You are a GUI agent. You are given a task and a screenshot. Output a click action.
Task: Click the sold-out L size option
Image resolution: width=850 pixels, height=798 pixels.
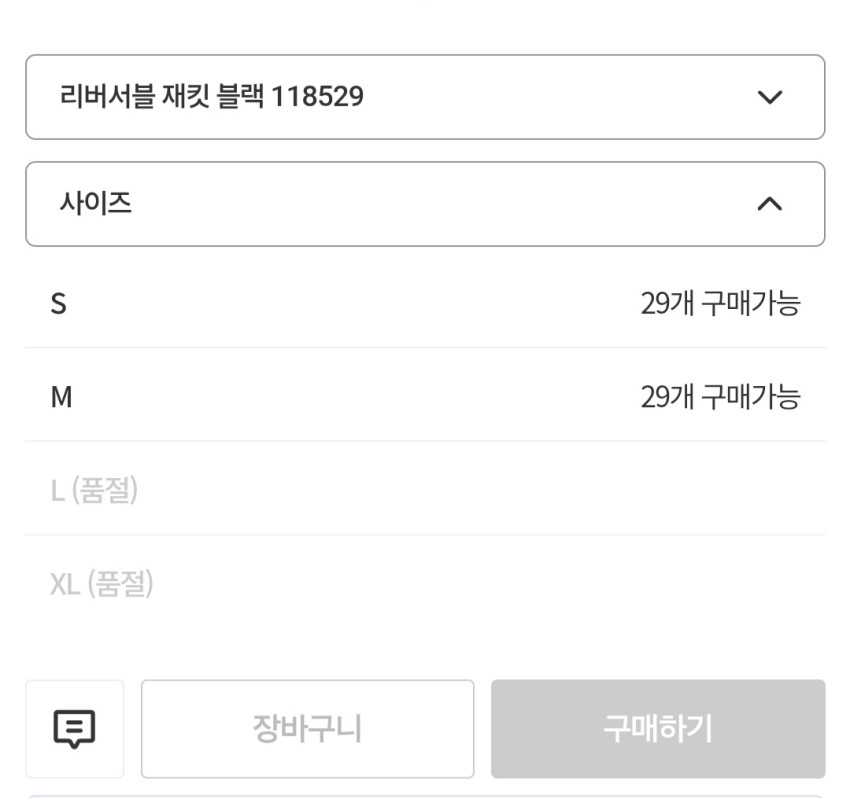pos(93,491)
